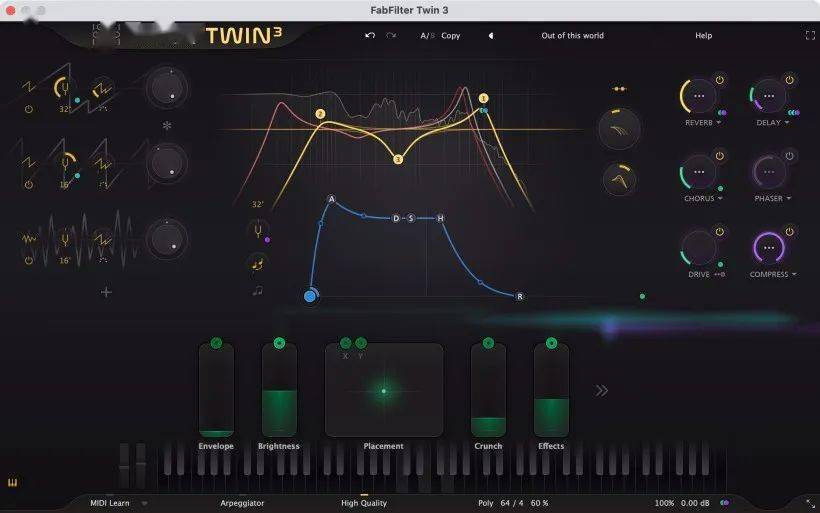Click filter tuning fork icon under 32' label

tap(258, 231)
